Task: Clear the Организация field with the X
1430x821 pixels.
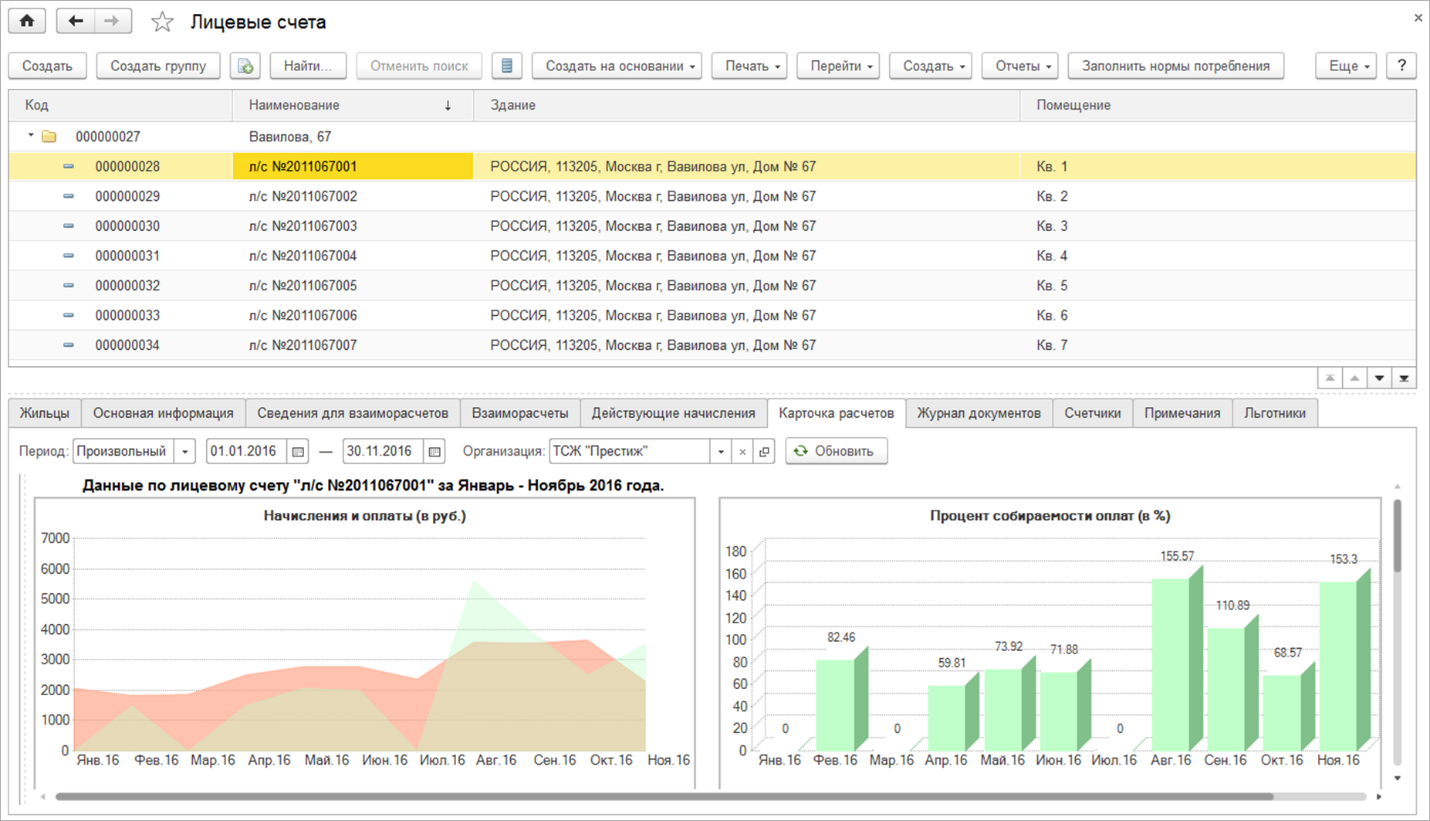Action: click(742, 452)
